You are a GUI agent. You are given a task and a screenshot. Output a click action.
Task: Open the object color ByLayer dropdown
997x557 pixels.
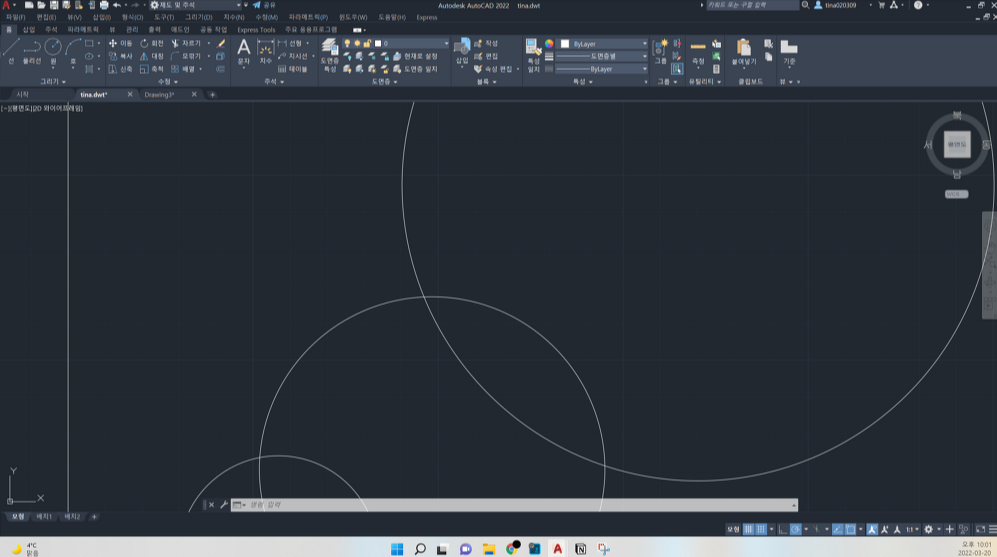[x=603, y=44]
